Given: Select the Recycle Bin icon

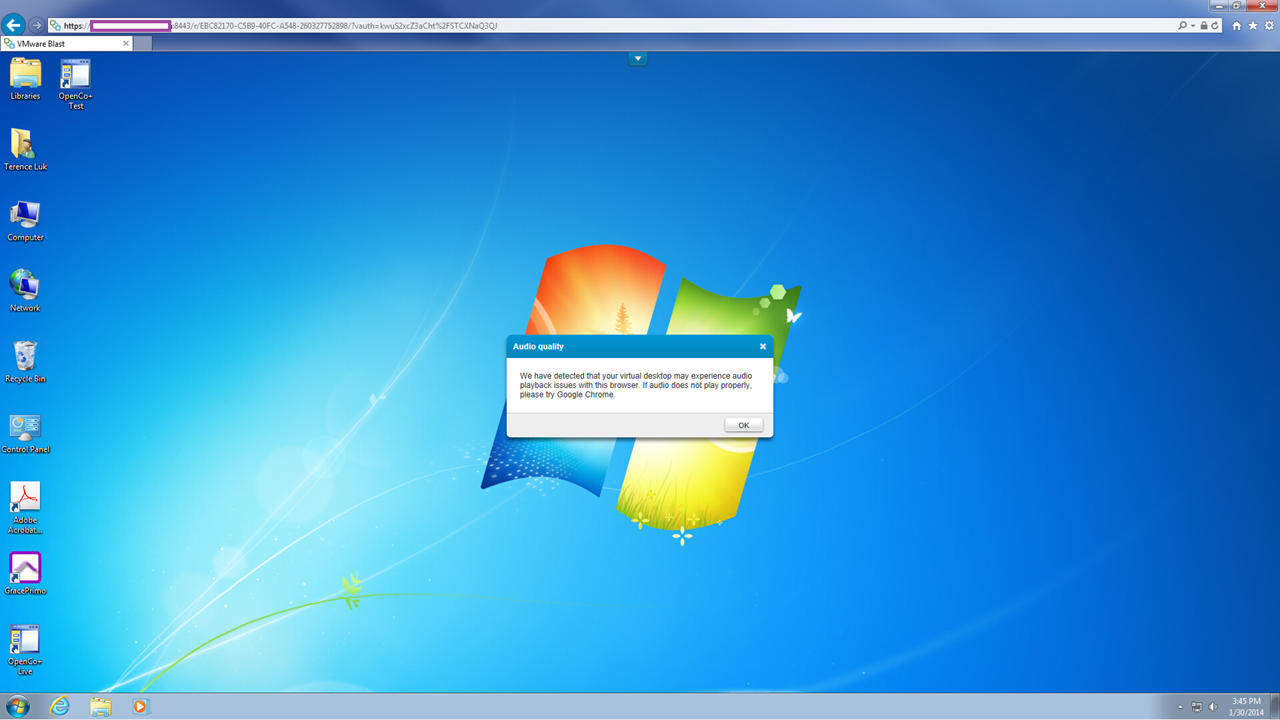Looking at the screenshot, I should pos(25,362).
